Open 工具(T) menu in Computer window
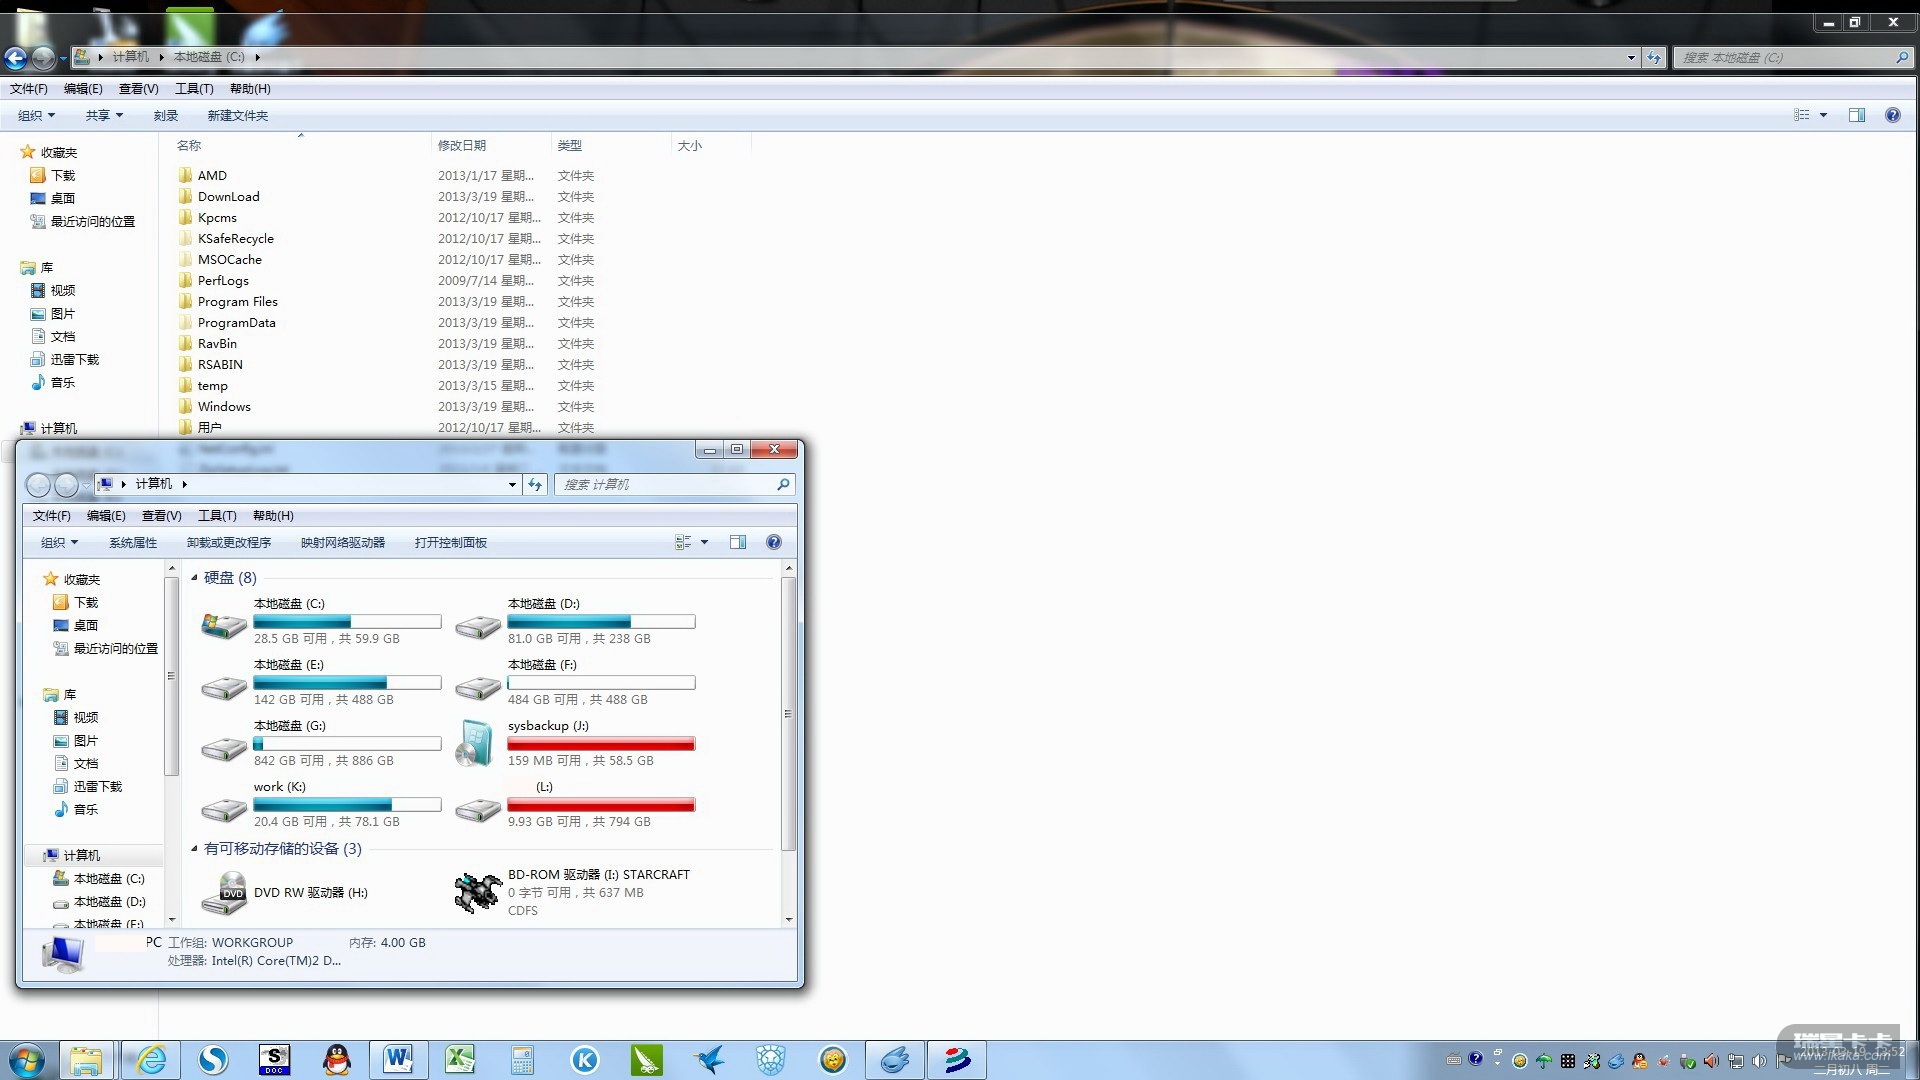Screen dimensions: 1920x1080 point(217,515)
